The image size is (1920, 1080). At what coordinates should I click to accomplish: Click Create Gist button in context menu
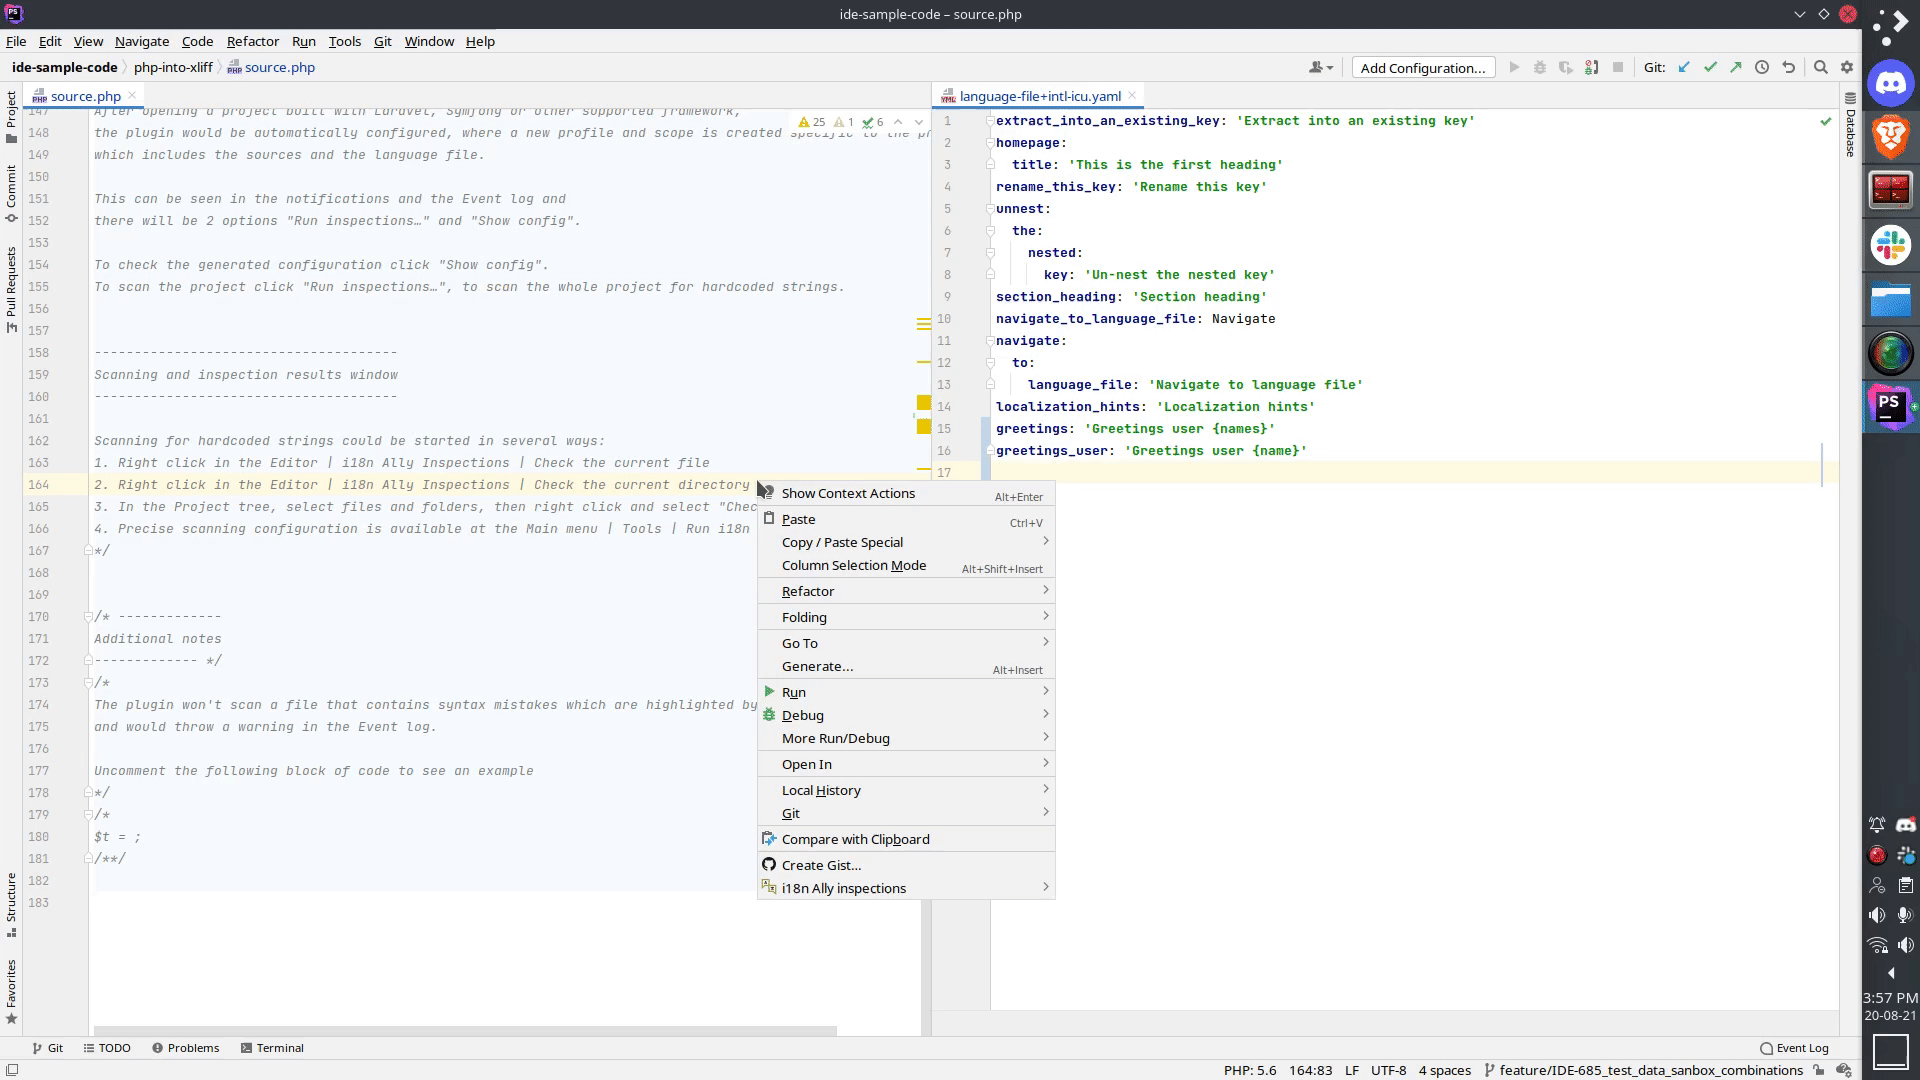[x=822, y=864]
